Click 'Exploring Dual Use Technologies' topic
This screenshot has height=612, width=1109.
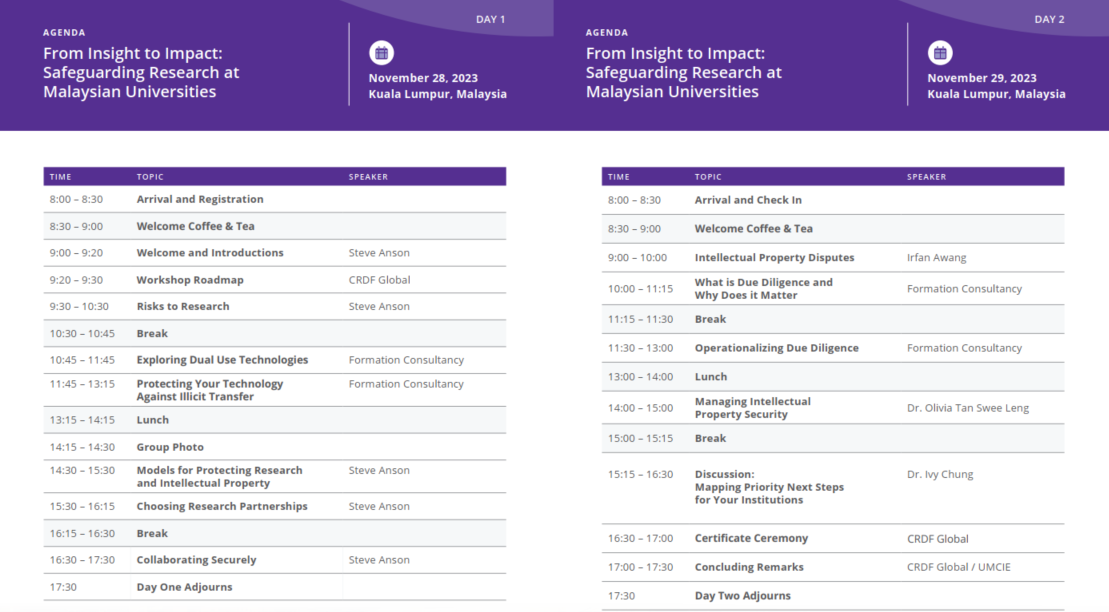tap(222, 359)
